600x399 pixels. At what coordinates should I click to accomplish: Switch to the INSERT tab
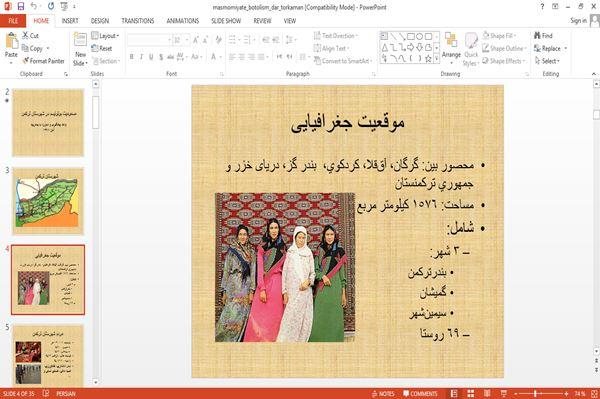[x=70, y=21]
